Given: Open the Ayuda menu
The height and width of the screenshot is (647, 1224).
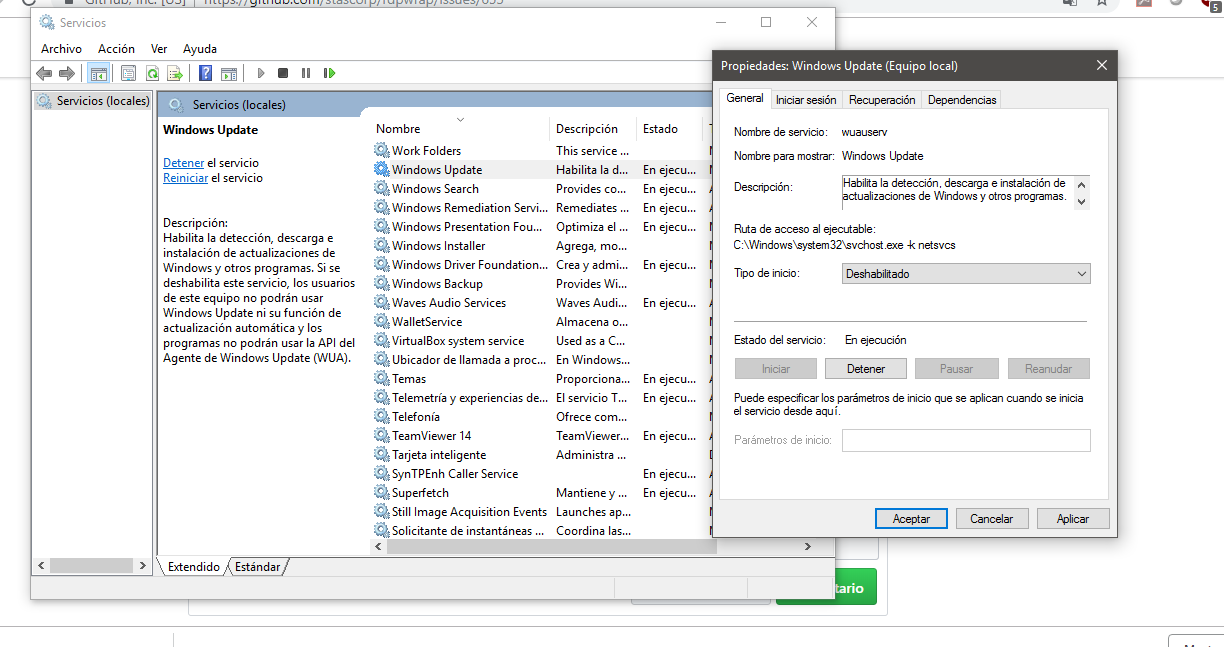Looking at the screenshot, I should 200,48.
